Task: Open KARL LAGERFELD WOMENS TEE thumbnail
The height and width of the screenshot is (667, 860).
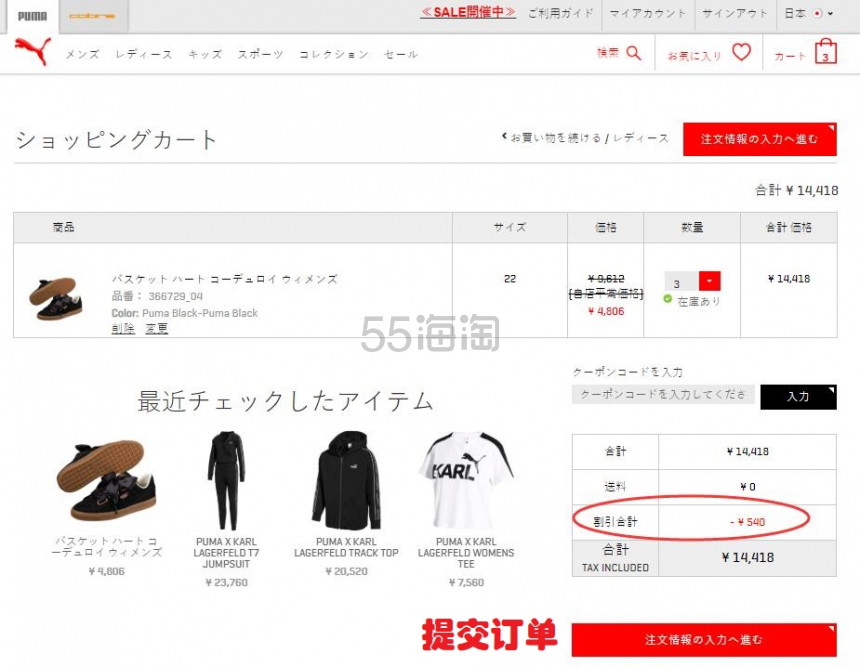Action: point(466,480)
